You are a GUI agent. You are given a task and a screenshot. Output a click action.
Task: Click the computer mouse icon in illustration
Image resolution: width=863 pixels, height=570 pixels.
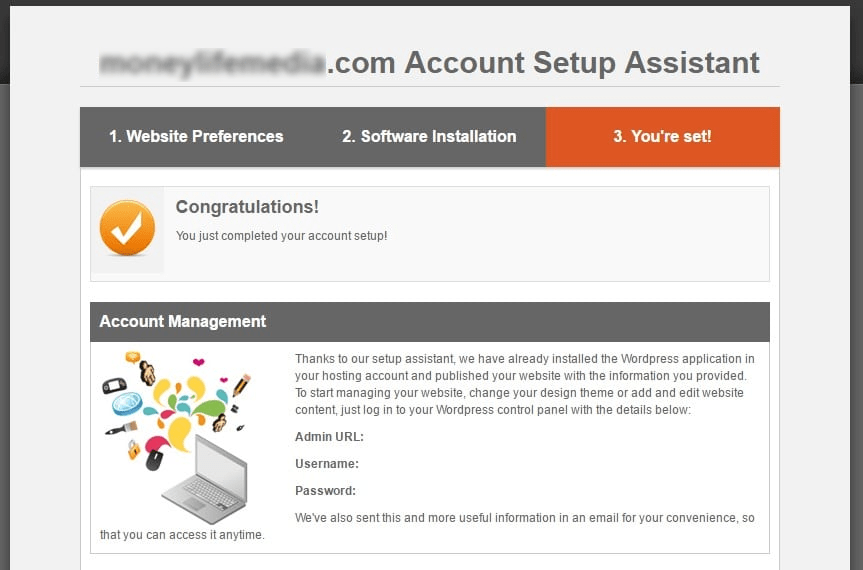point(154,459)
